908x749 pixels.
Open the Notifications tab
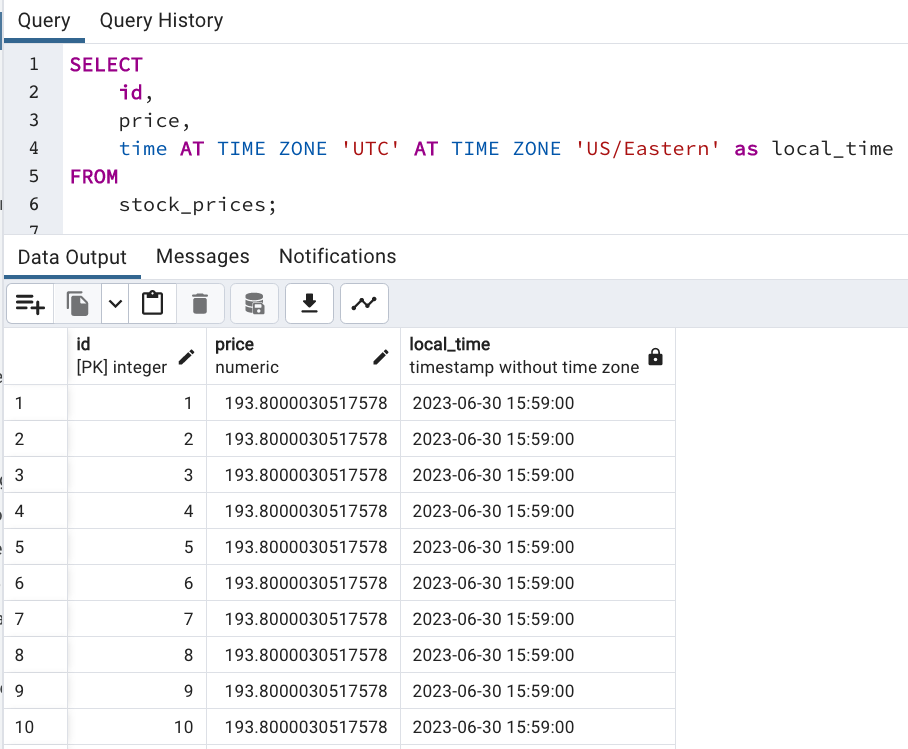[x=338, y=257]
